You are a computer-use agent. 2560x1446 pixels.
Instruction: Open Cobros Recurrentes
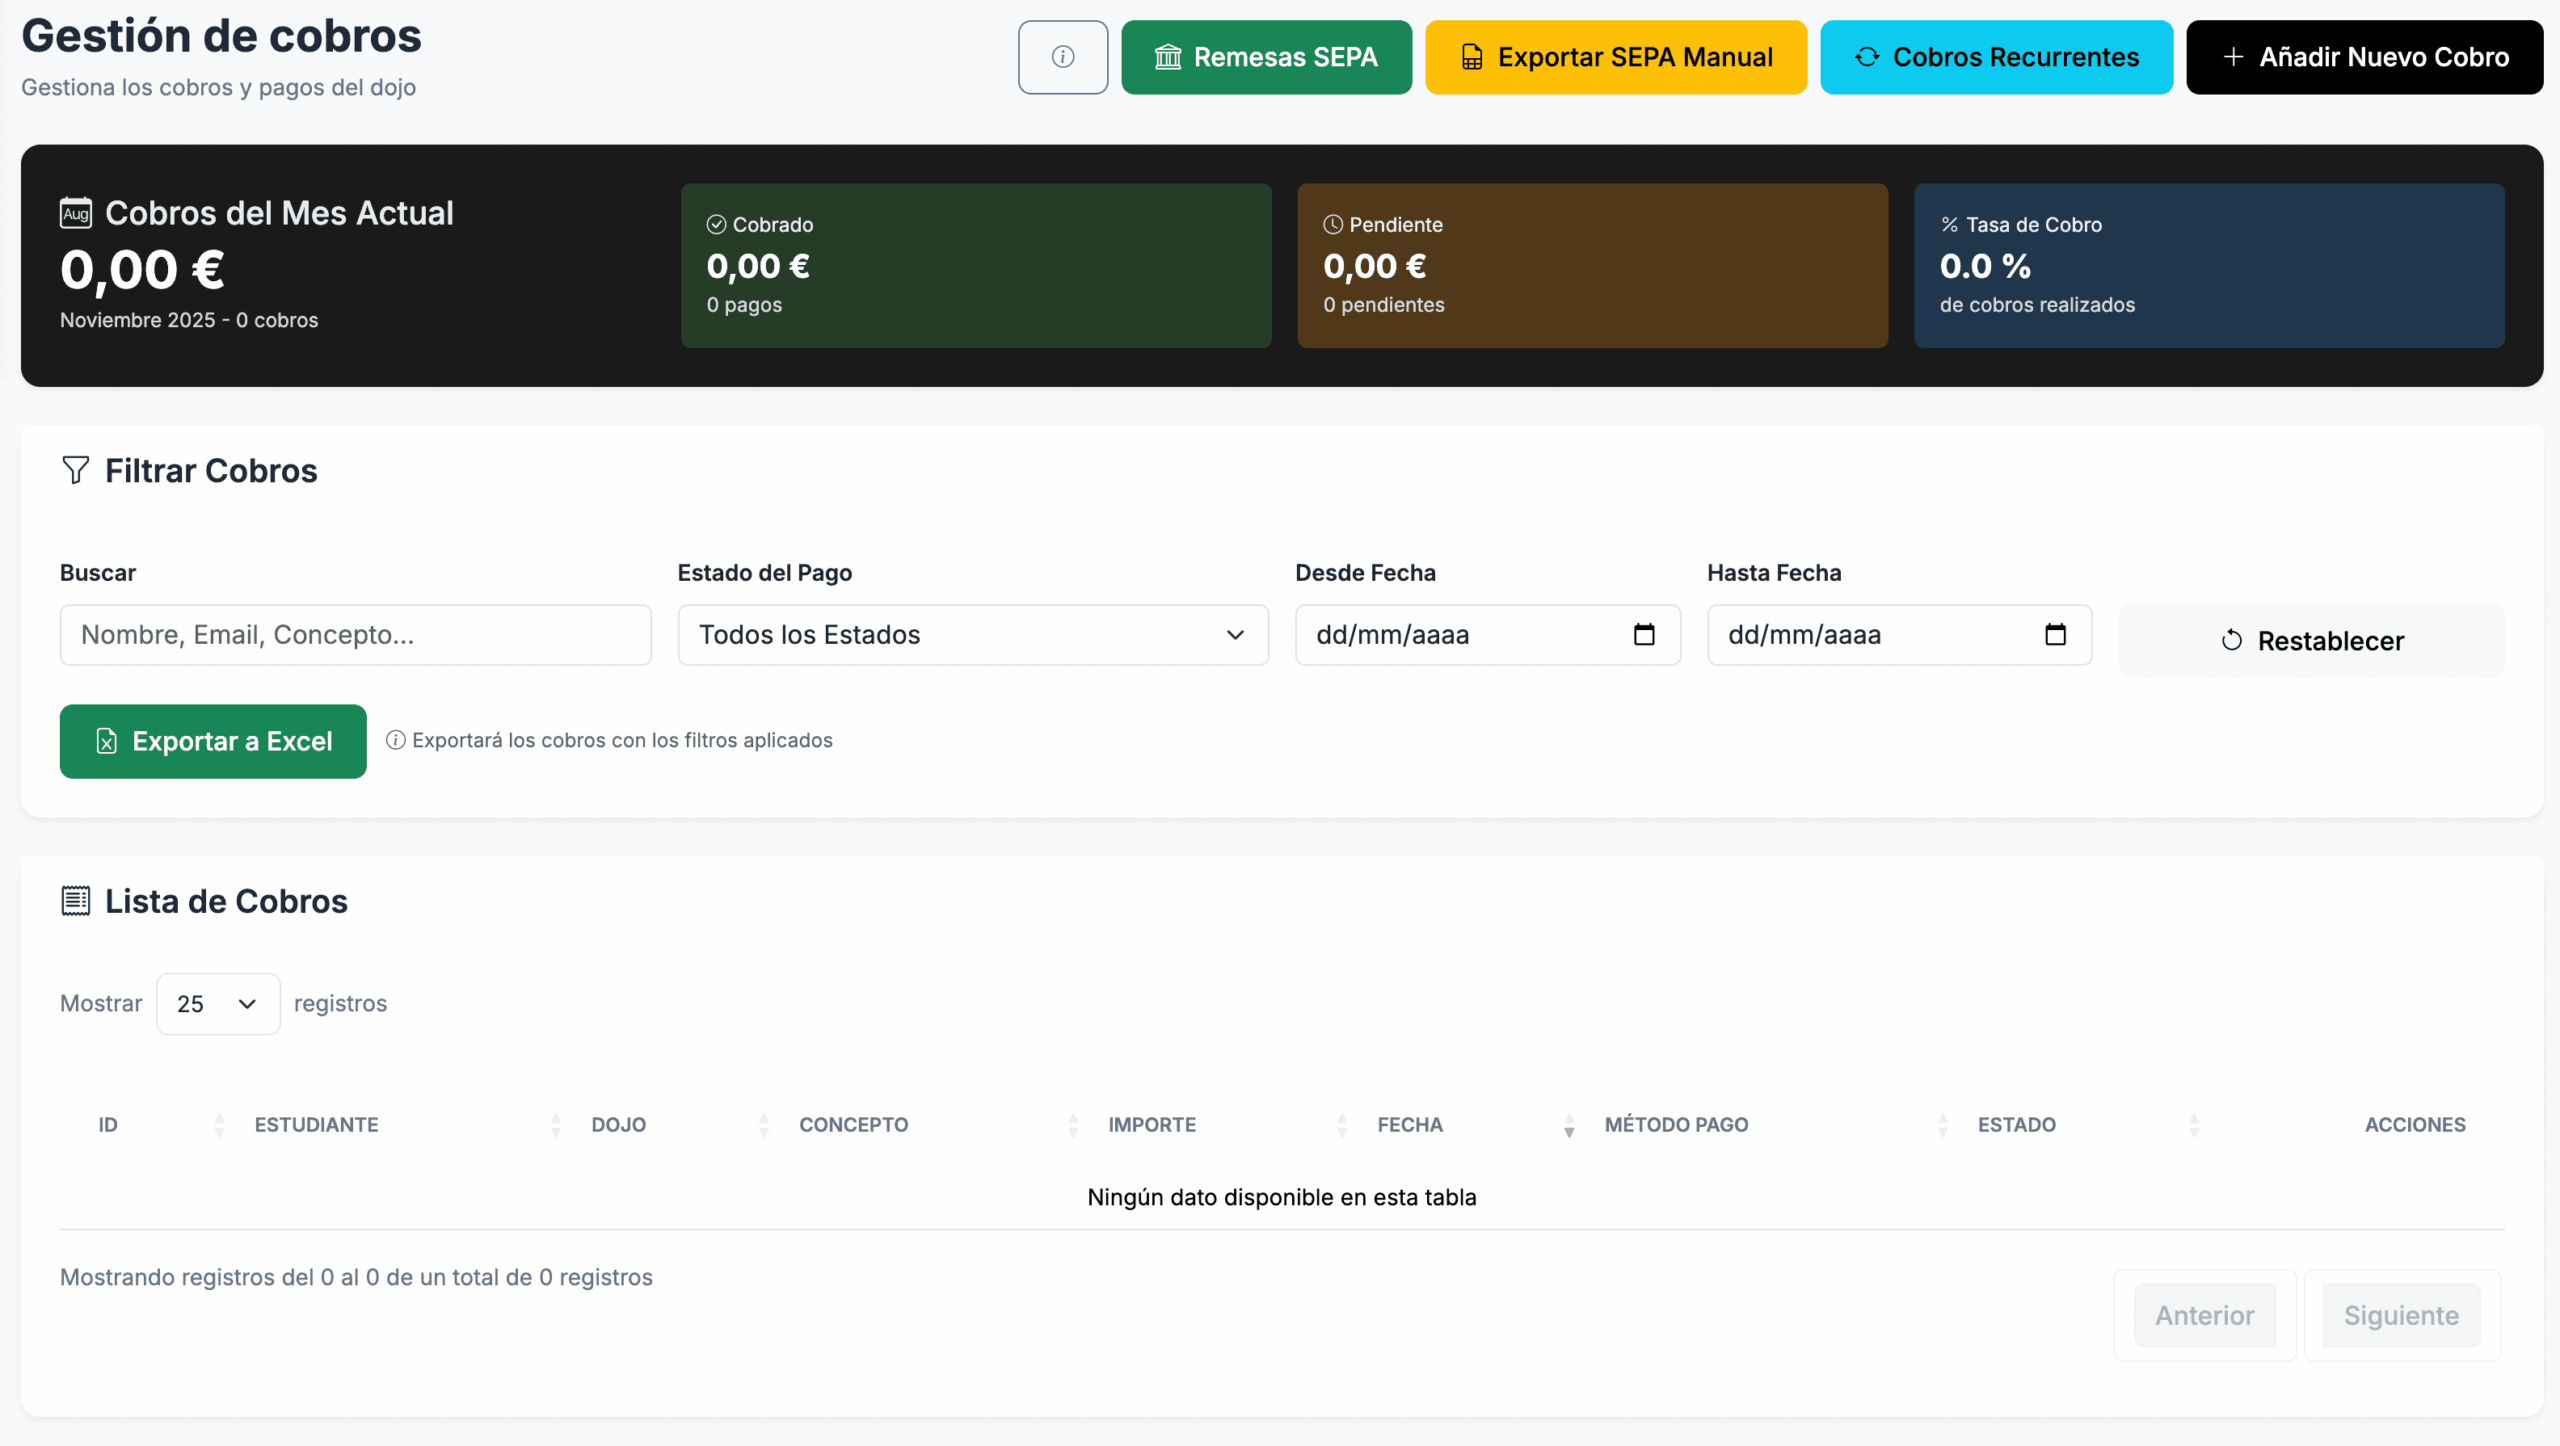pyautogui.click(x=1995, y=57)
